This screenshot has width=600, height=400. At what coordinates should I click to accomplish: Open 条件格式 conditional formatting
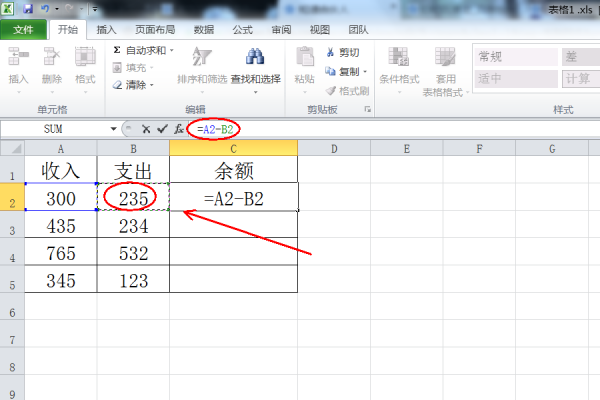tap(399, 69)
